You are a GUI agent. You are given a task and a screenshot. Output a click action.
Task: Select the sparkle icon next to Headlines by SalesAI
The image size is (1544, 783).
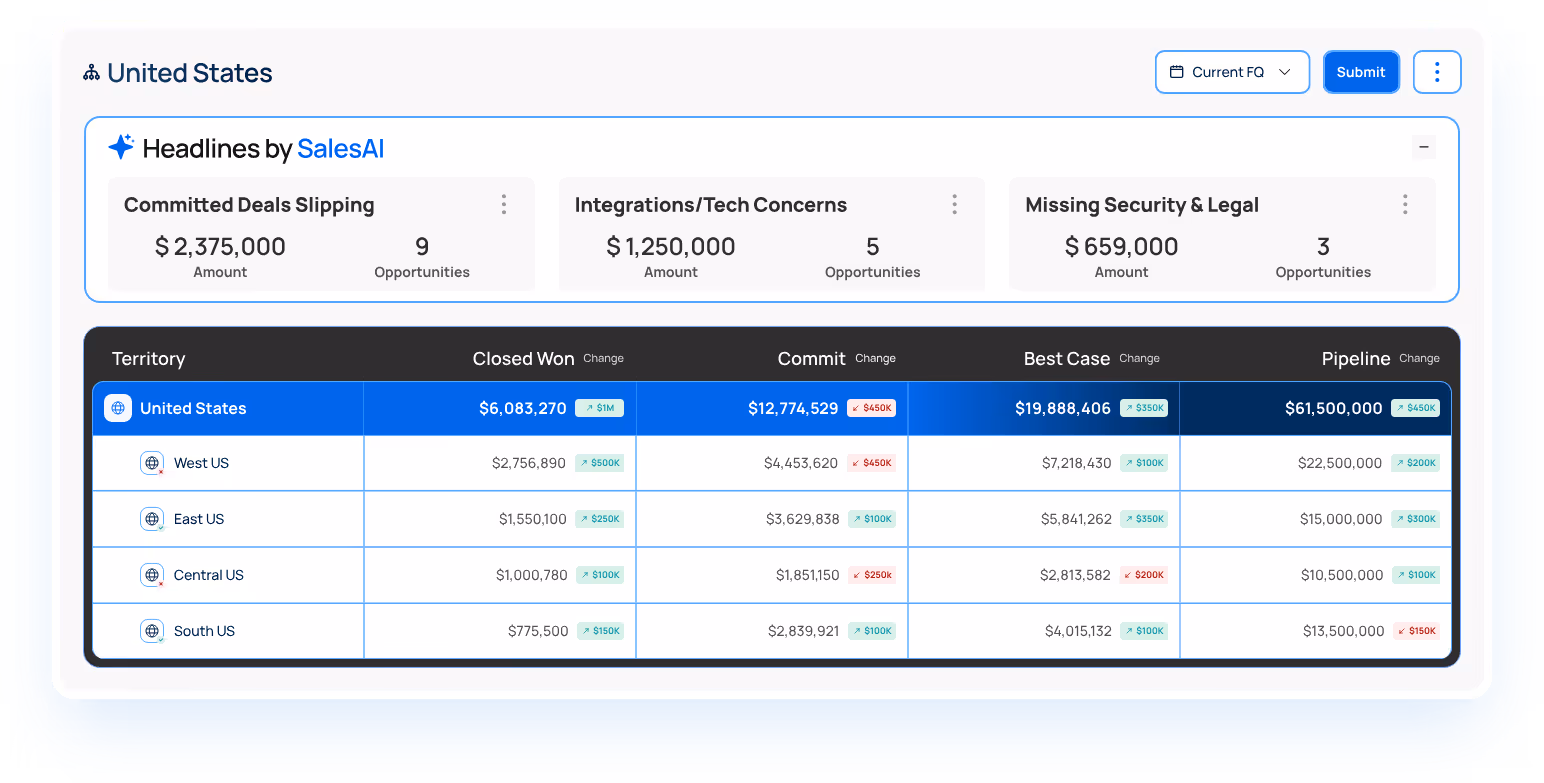tap(121, 146)
